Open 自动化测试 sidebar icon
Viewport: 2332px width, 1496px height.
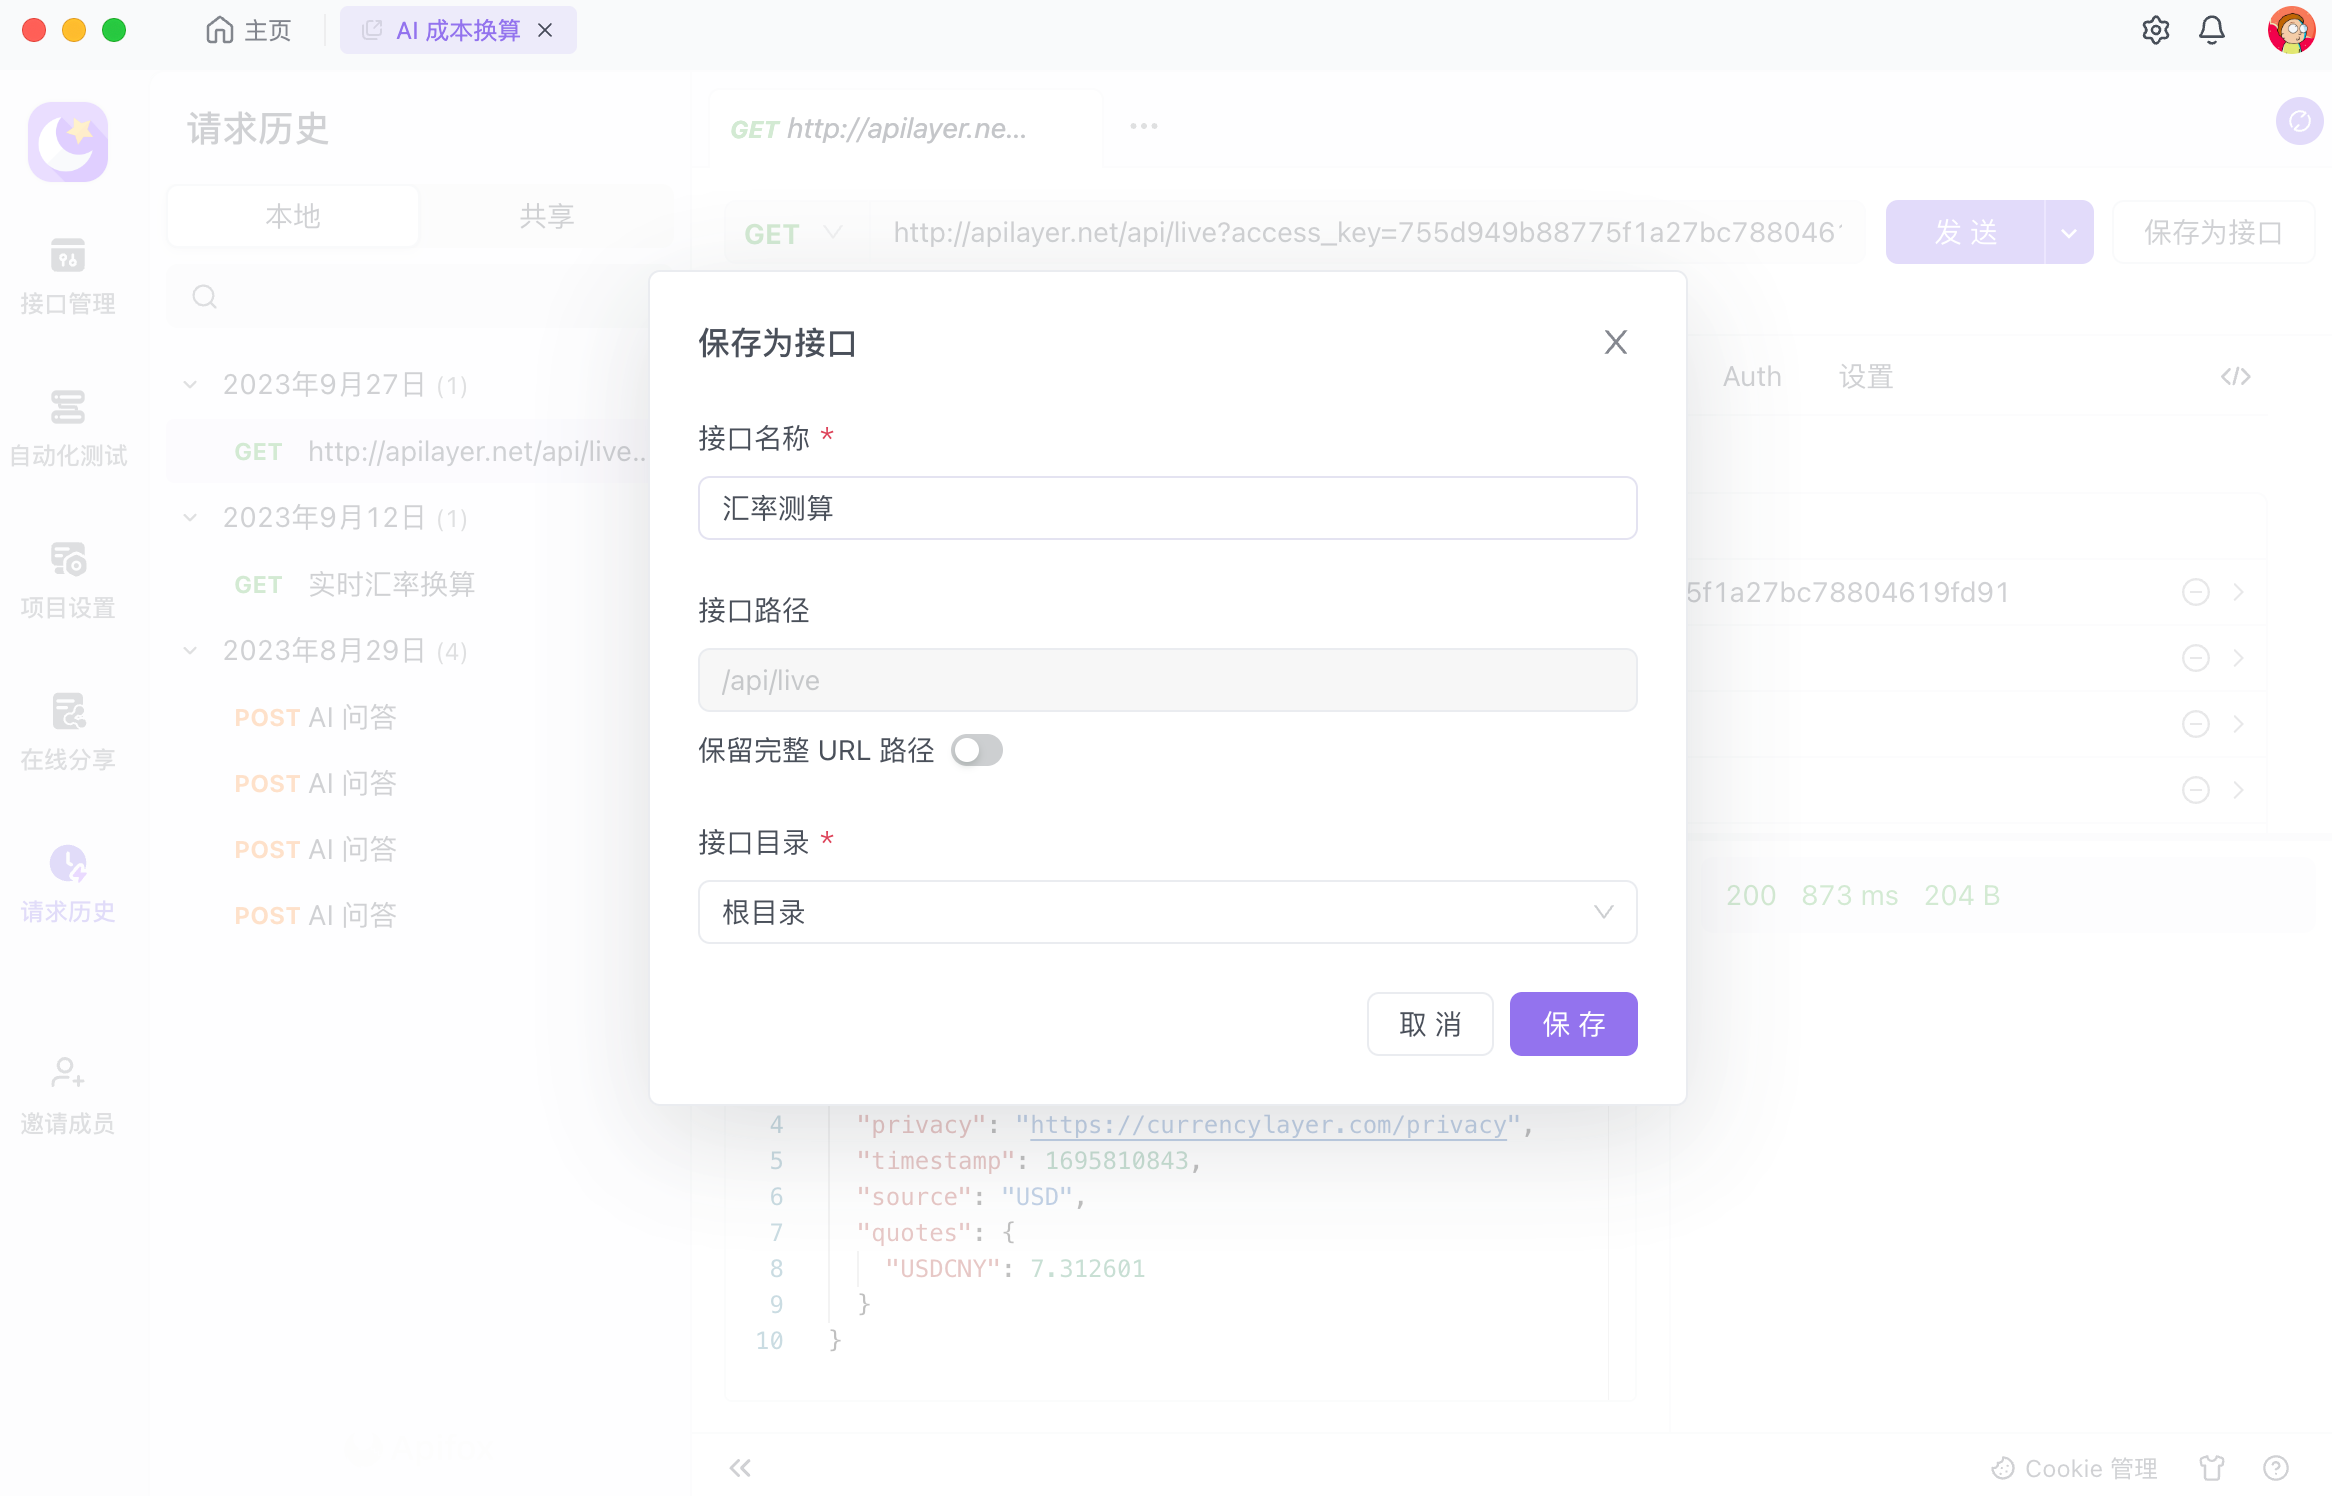(67, 409)
